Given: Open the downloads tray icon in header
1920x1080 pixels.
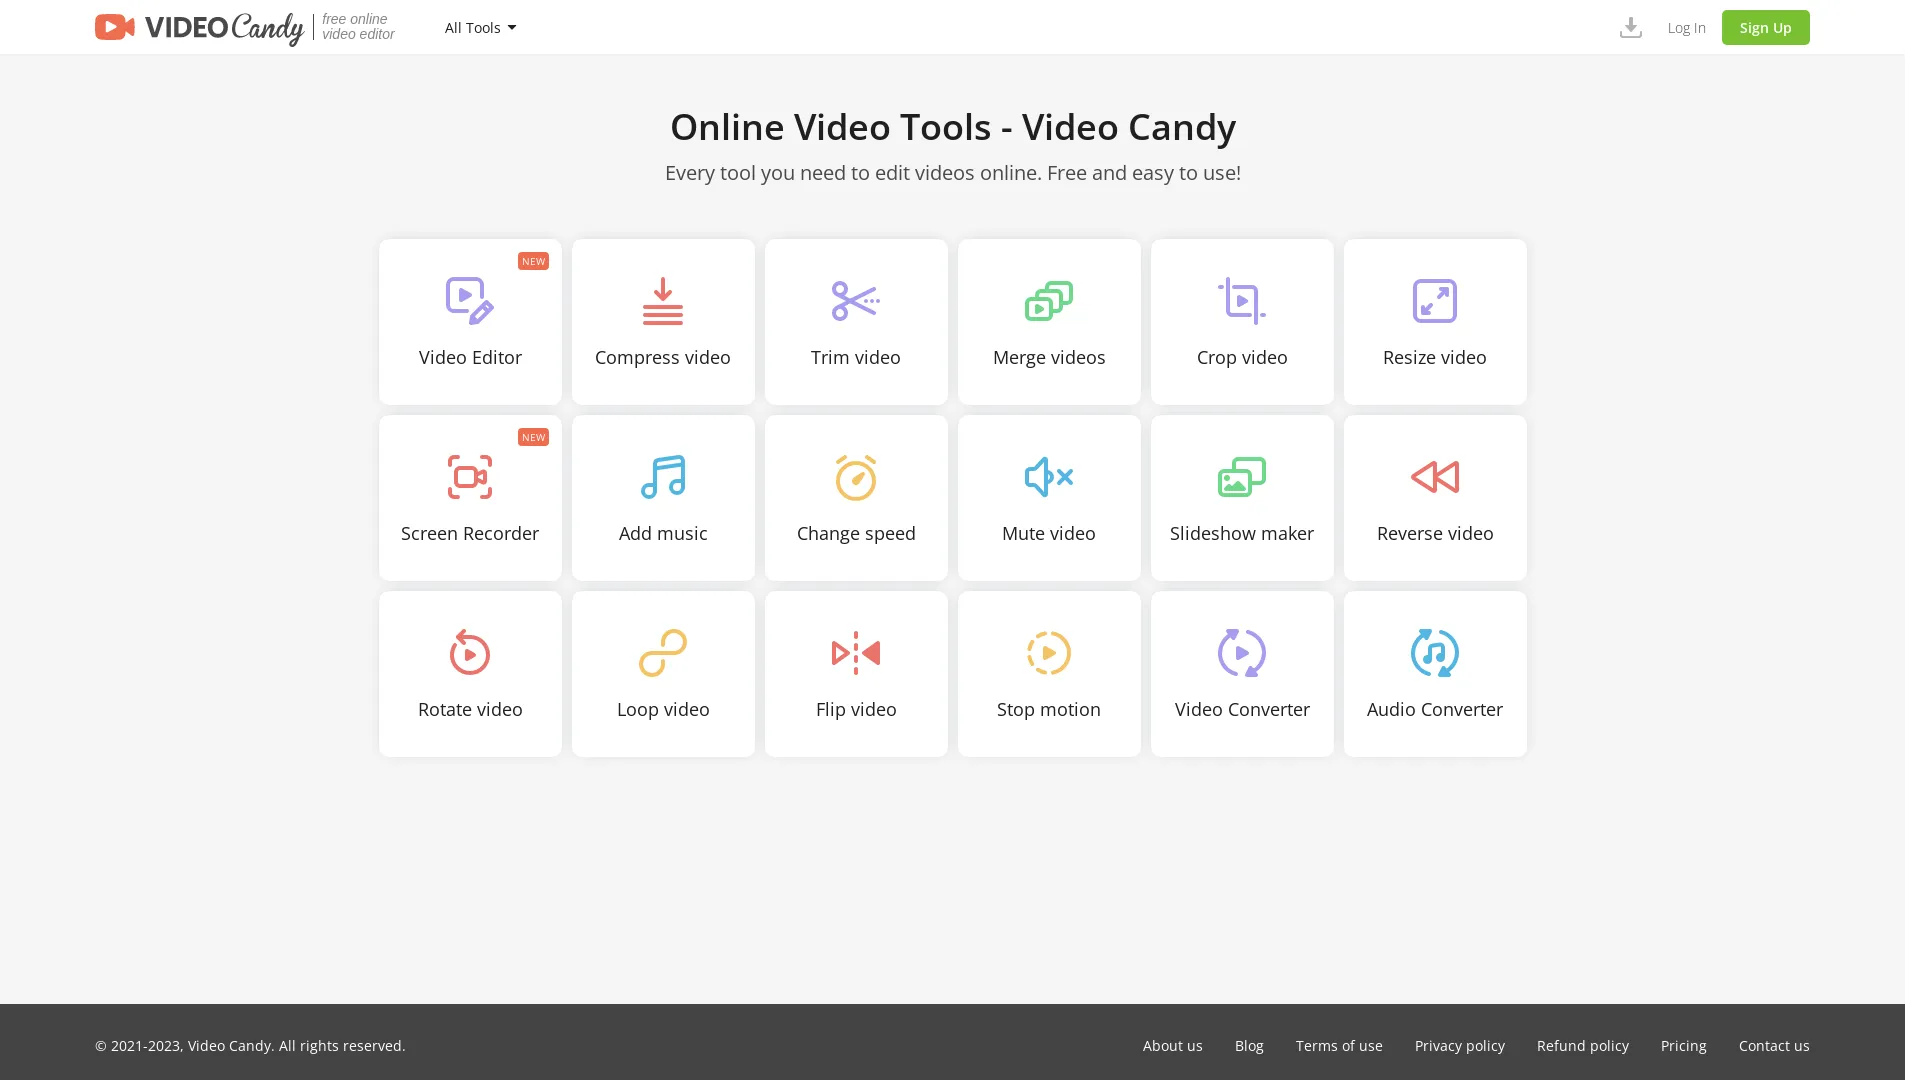Looking at the screenshot, I should pyautogui.click(x=1631, y=27).
